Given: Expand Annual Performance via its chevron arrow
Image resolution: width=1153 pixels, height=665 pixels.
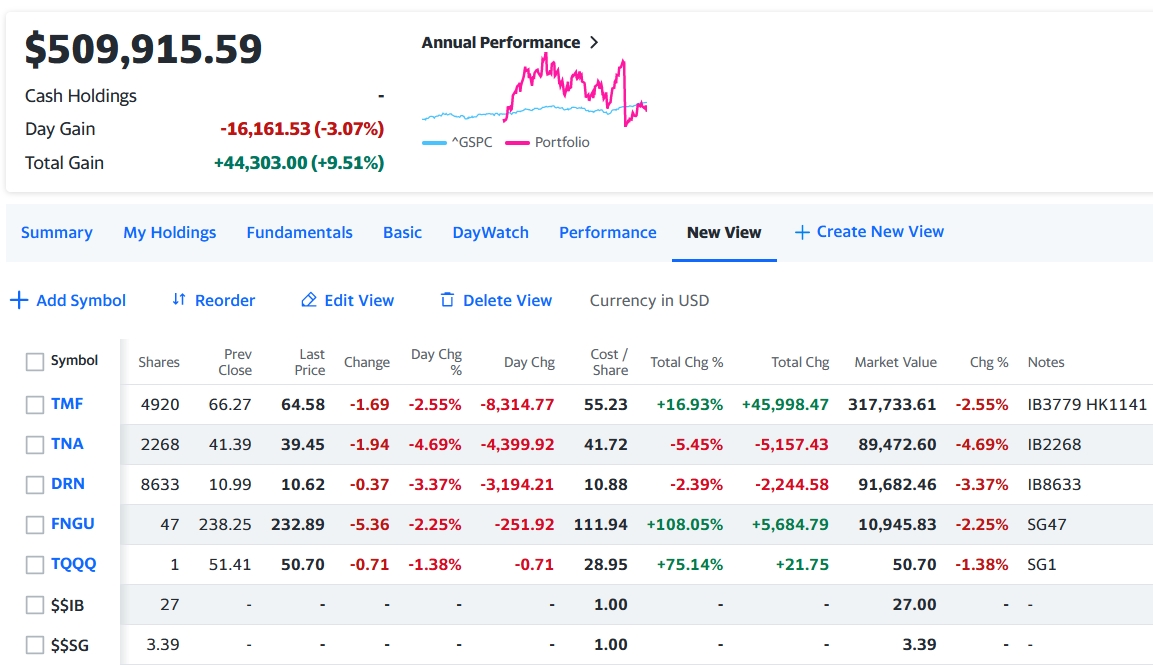Looking at the screenshot, I should point(594,42).
